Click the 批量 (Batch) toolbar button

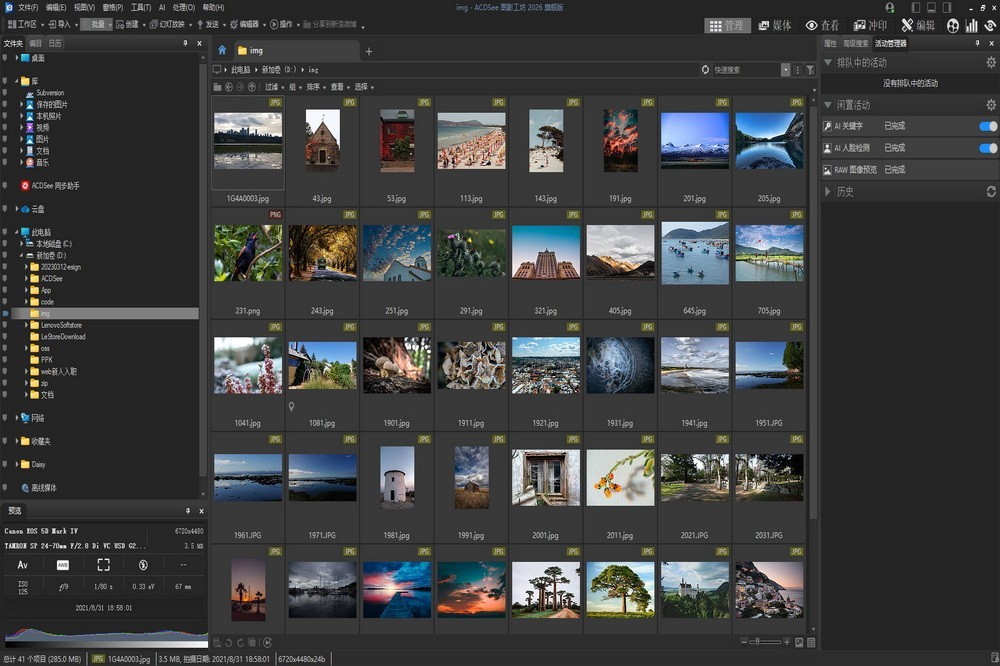[x=98, y=24]
